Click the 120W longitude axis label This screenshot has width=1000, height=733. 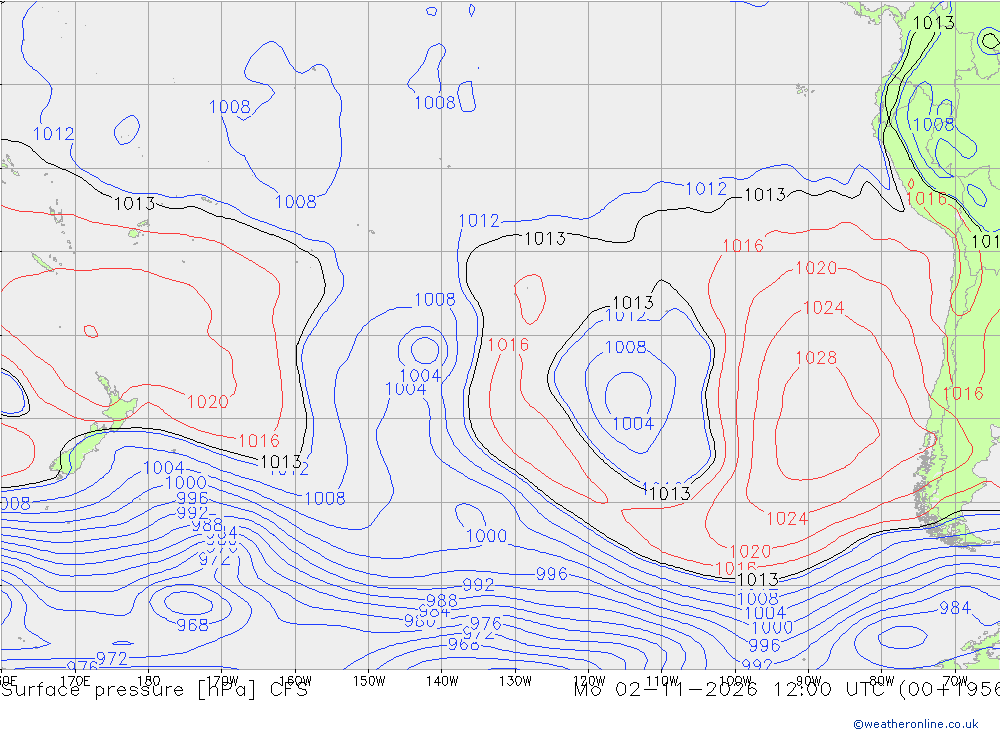point(589,681)
